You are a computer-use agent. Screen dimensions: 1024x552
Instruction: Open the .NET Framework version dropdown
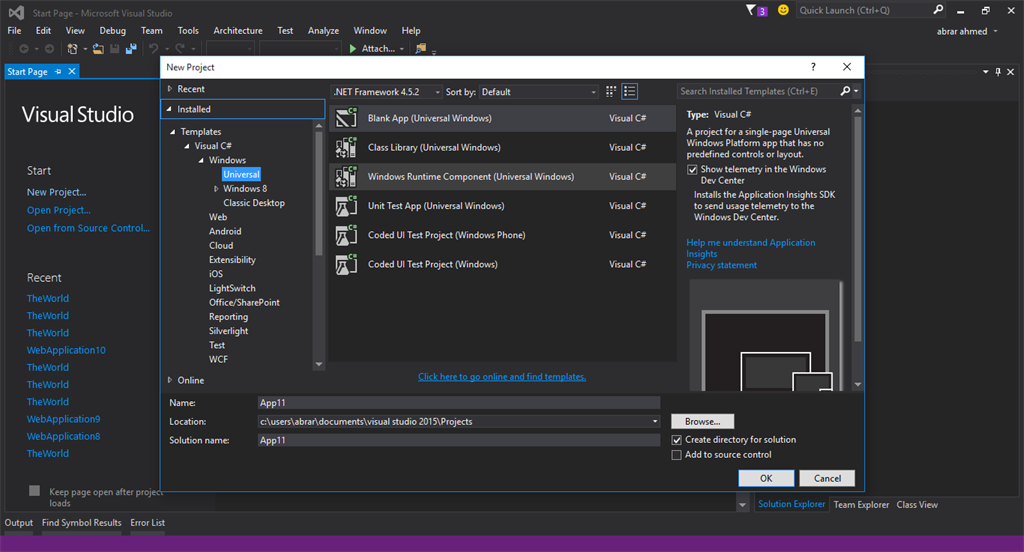point(385,92)
